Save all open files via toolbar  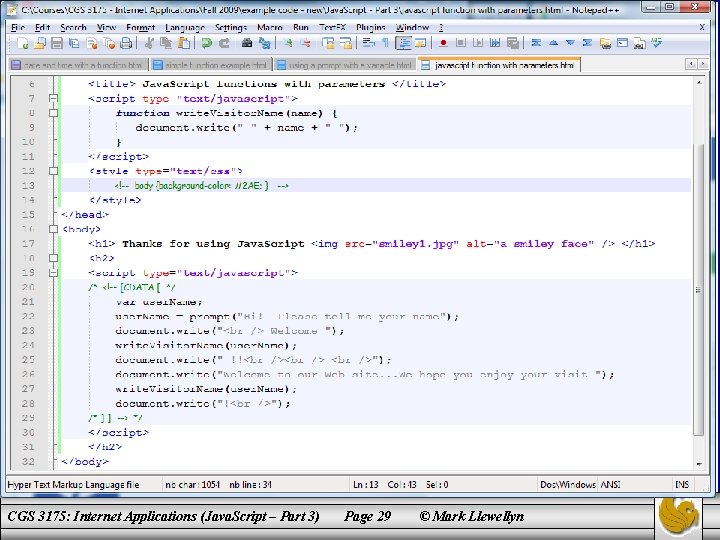coord(73,43)
